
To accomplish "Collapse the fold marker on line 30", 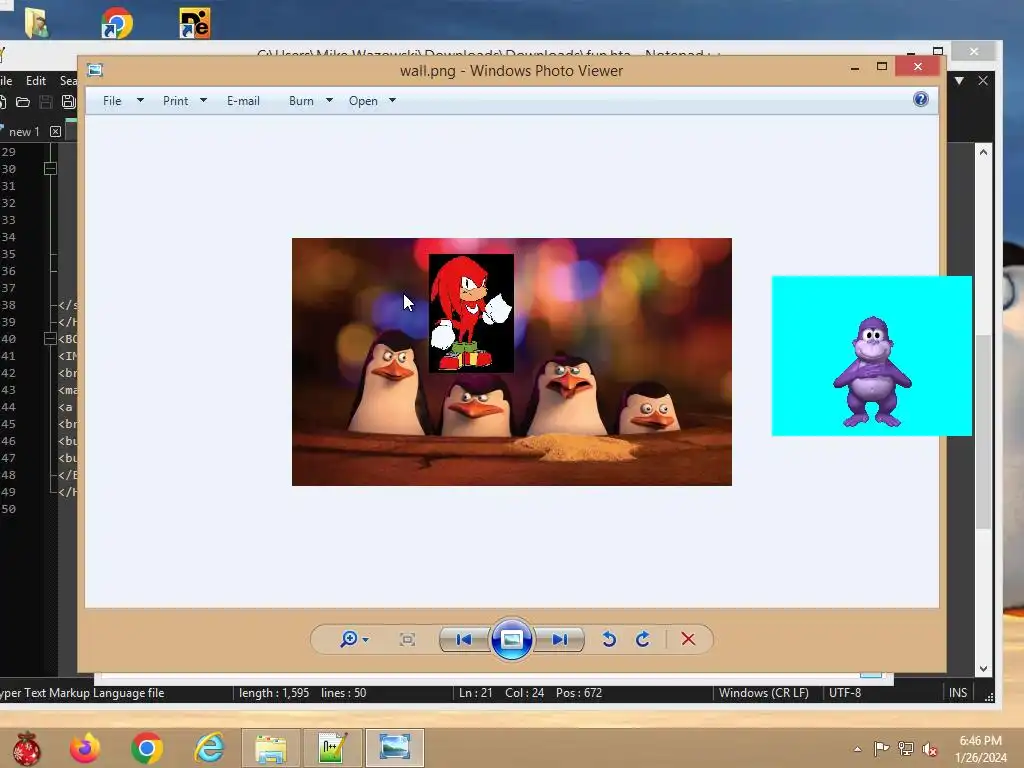I will coord(50,168).
